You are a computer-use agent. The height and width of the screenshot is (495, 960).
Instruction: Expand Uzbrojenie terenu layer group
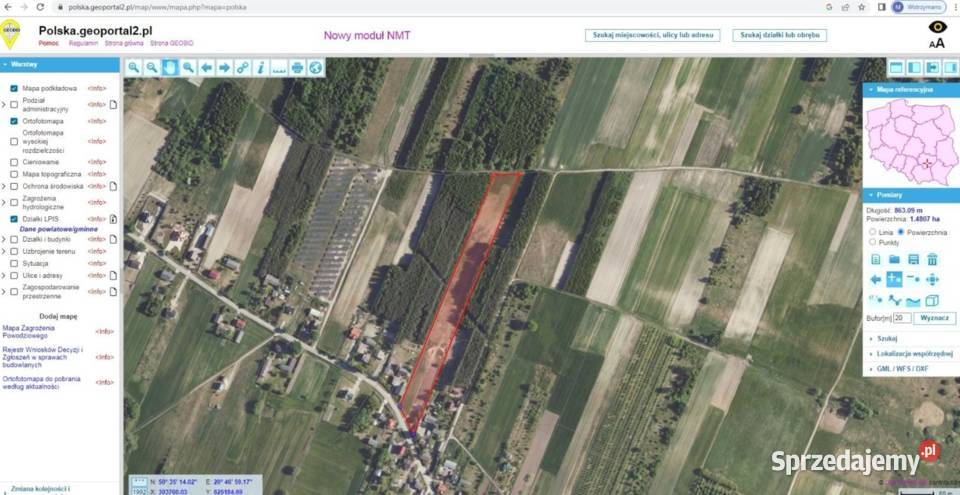(x=4, y=251)
